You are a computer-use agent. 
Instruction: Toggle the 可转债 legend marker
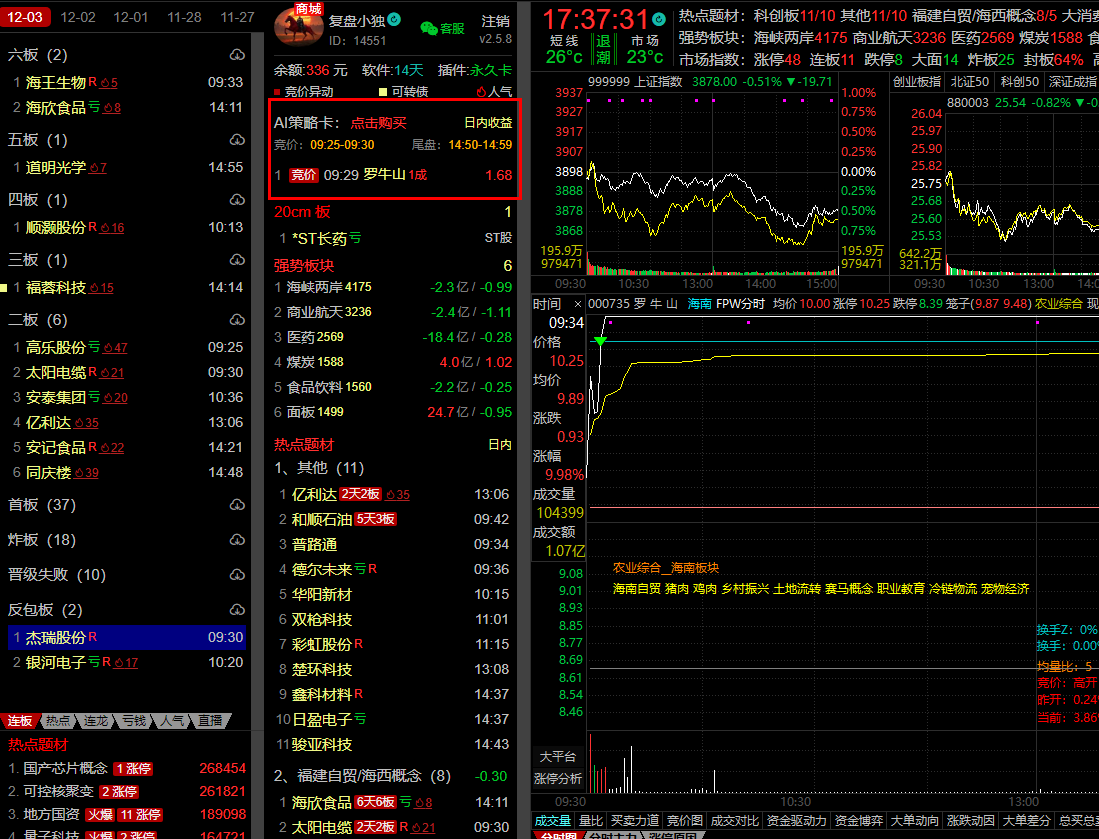[383, 91]
